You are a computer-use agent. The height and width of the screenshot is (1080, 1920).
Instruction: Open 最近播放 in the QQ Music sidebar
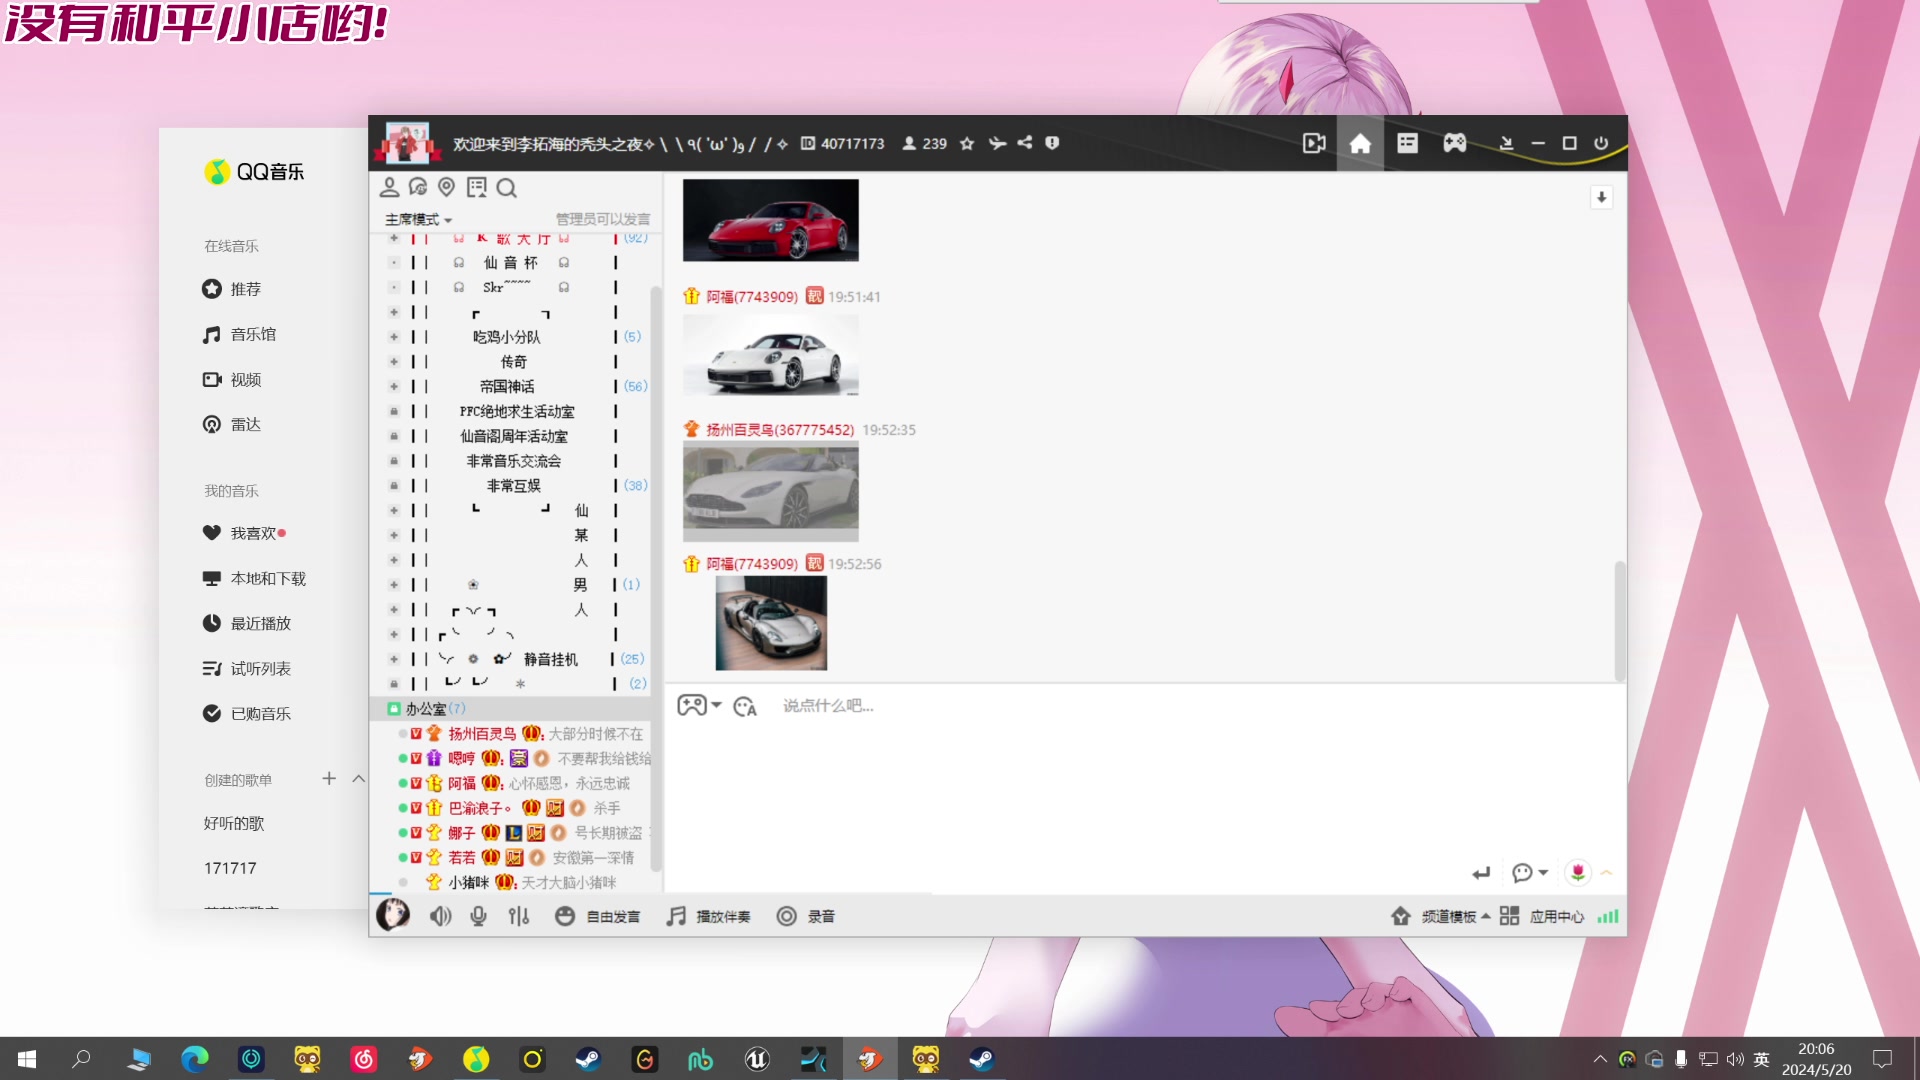click(x=260, y=623)
